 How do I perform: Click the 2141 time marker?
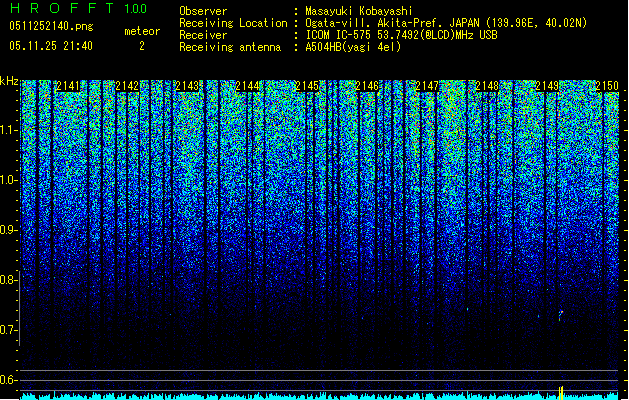(x=68, y=86)
